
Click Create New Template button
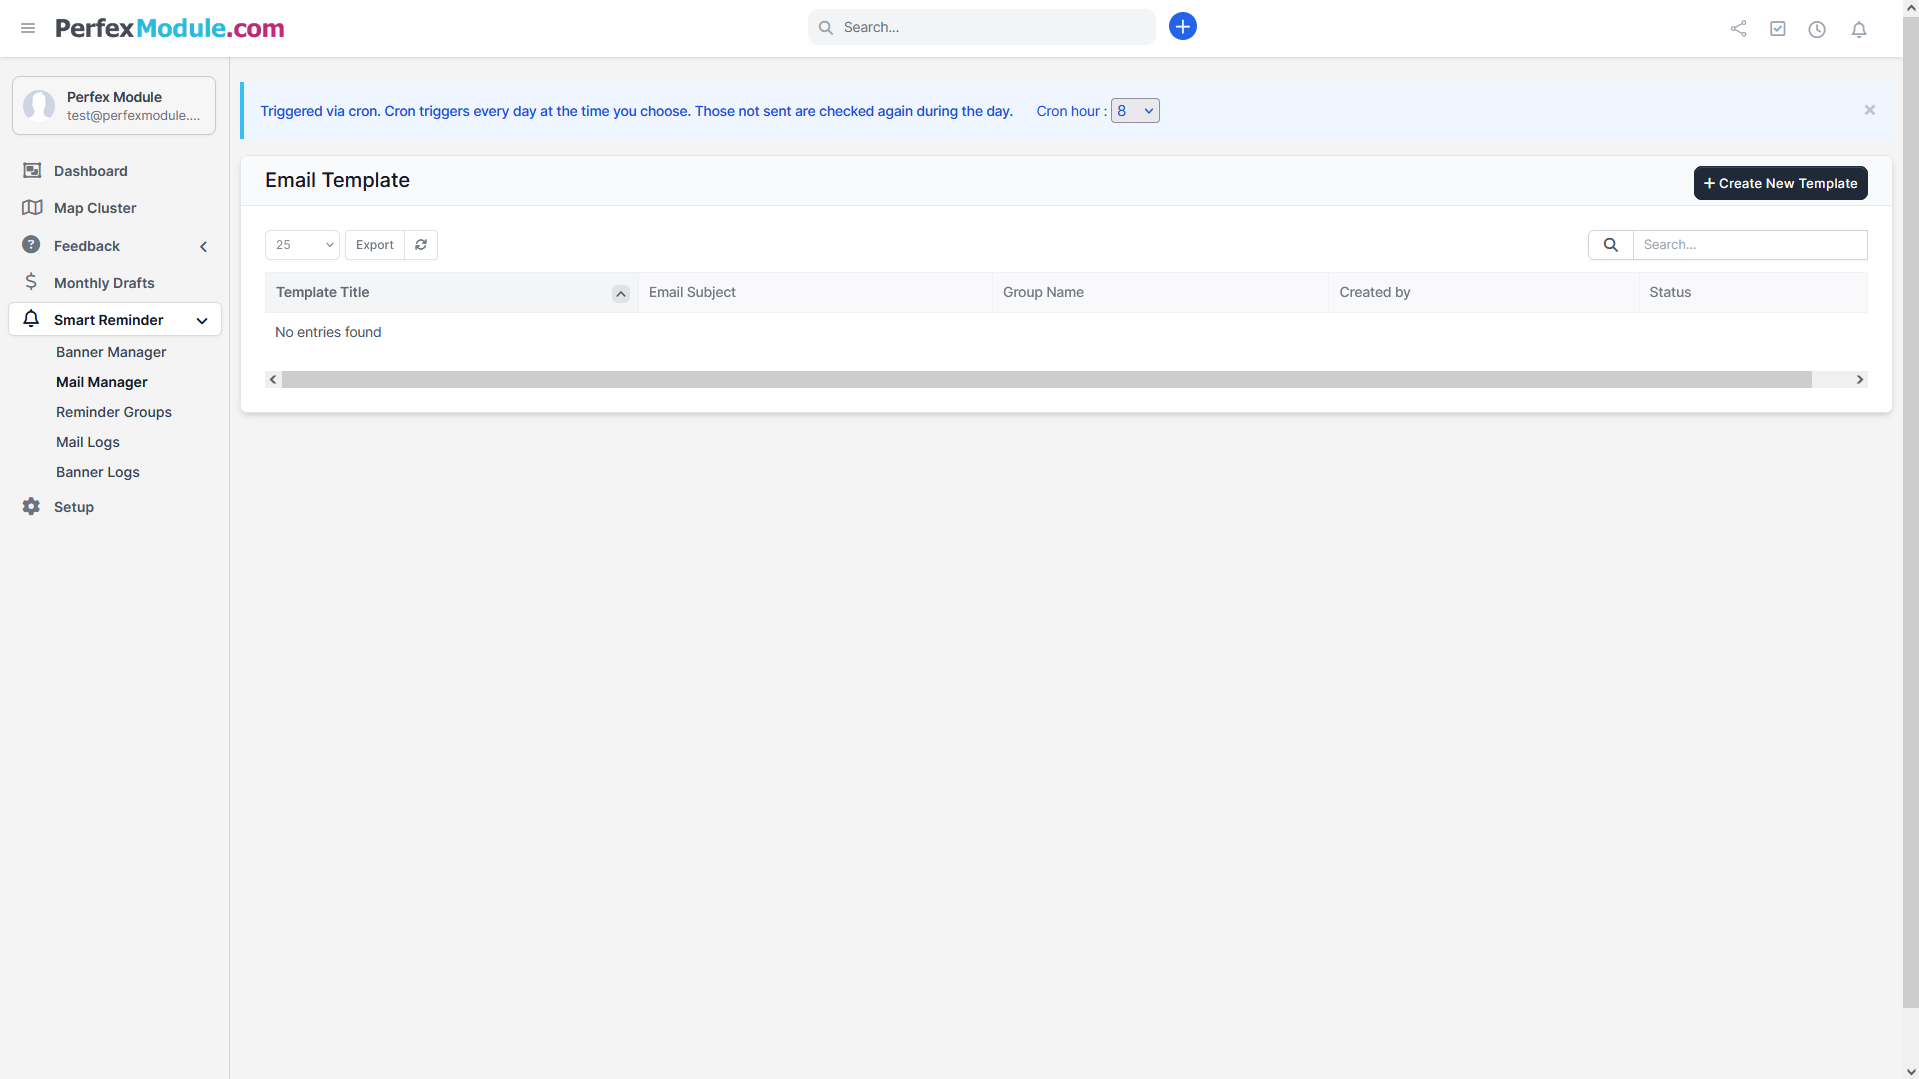click(1780, 183)
